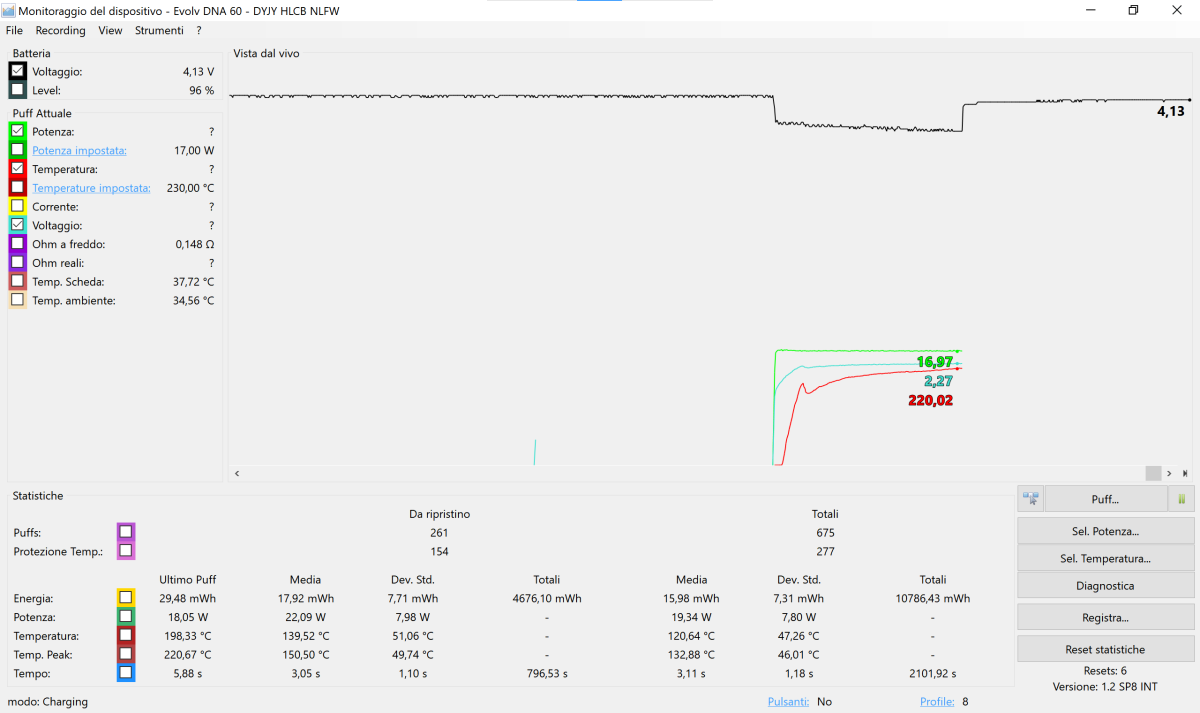
Task: Click the chart scrollbar's left arrow
Action: coord(237,473)
